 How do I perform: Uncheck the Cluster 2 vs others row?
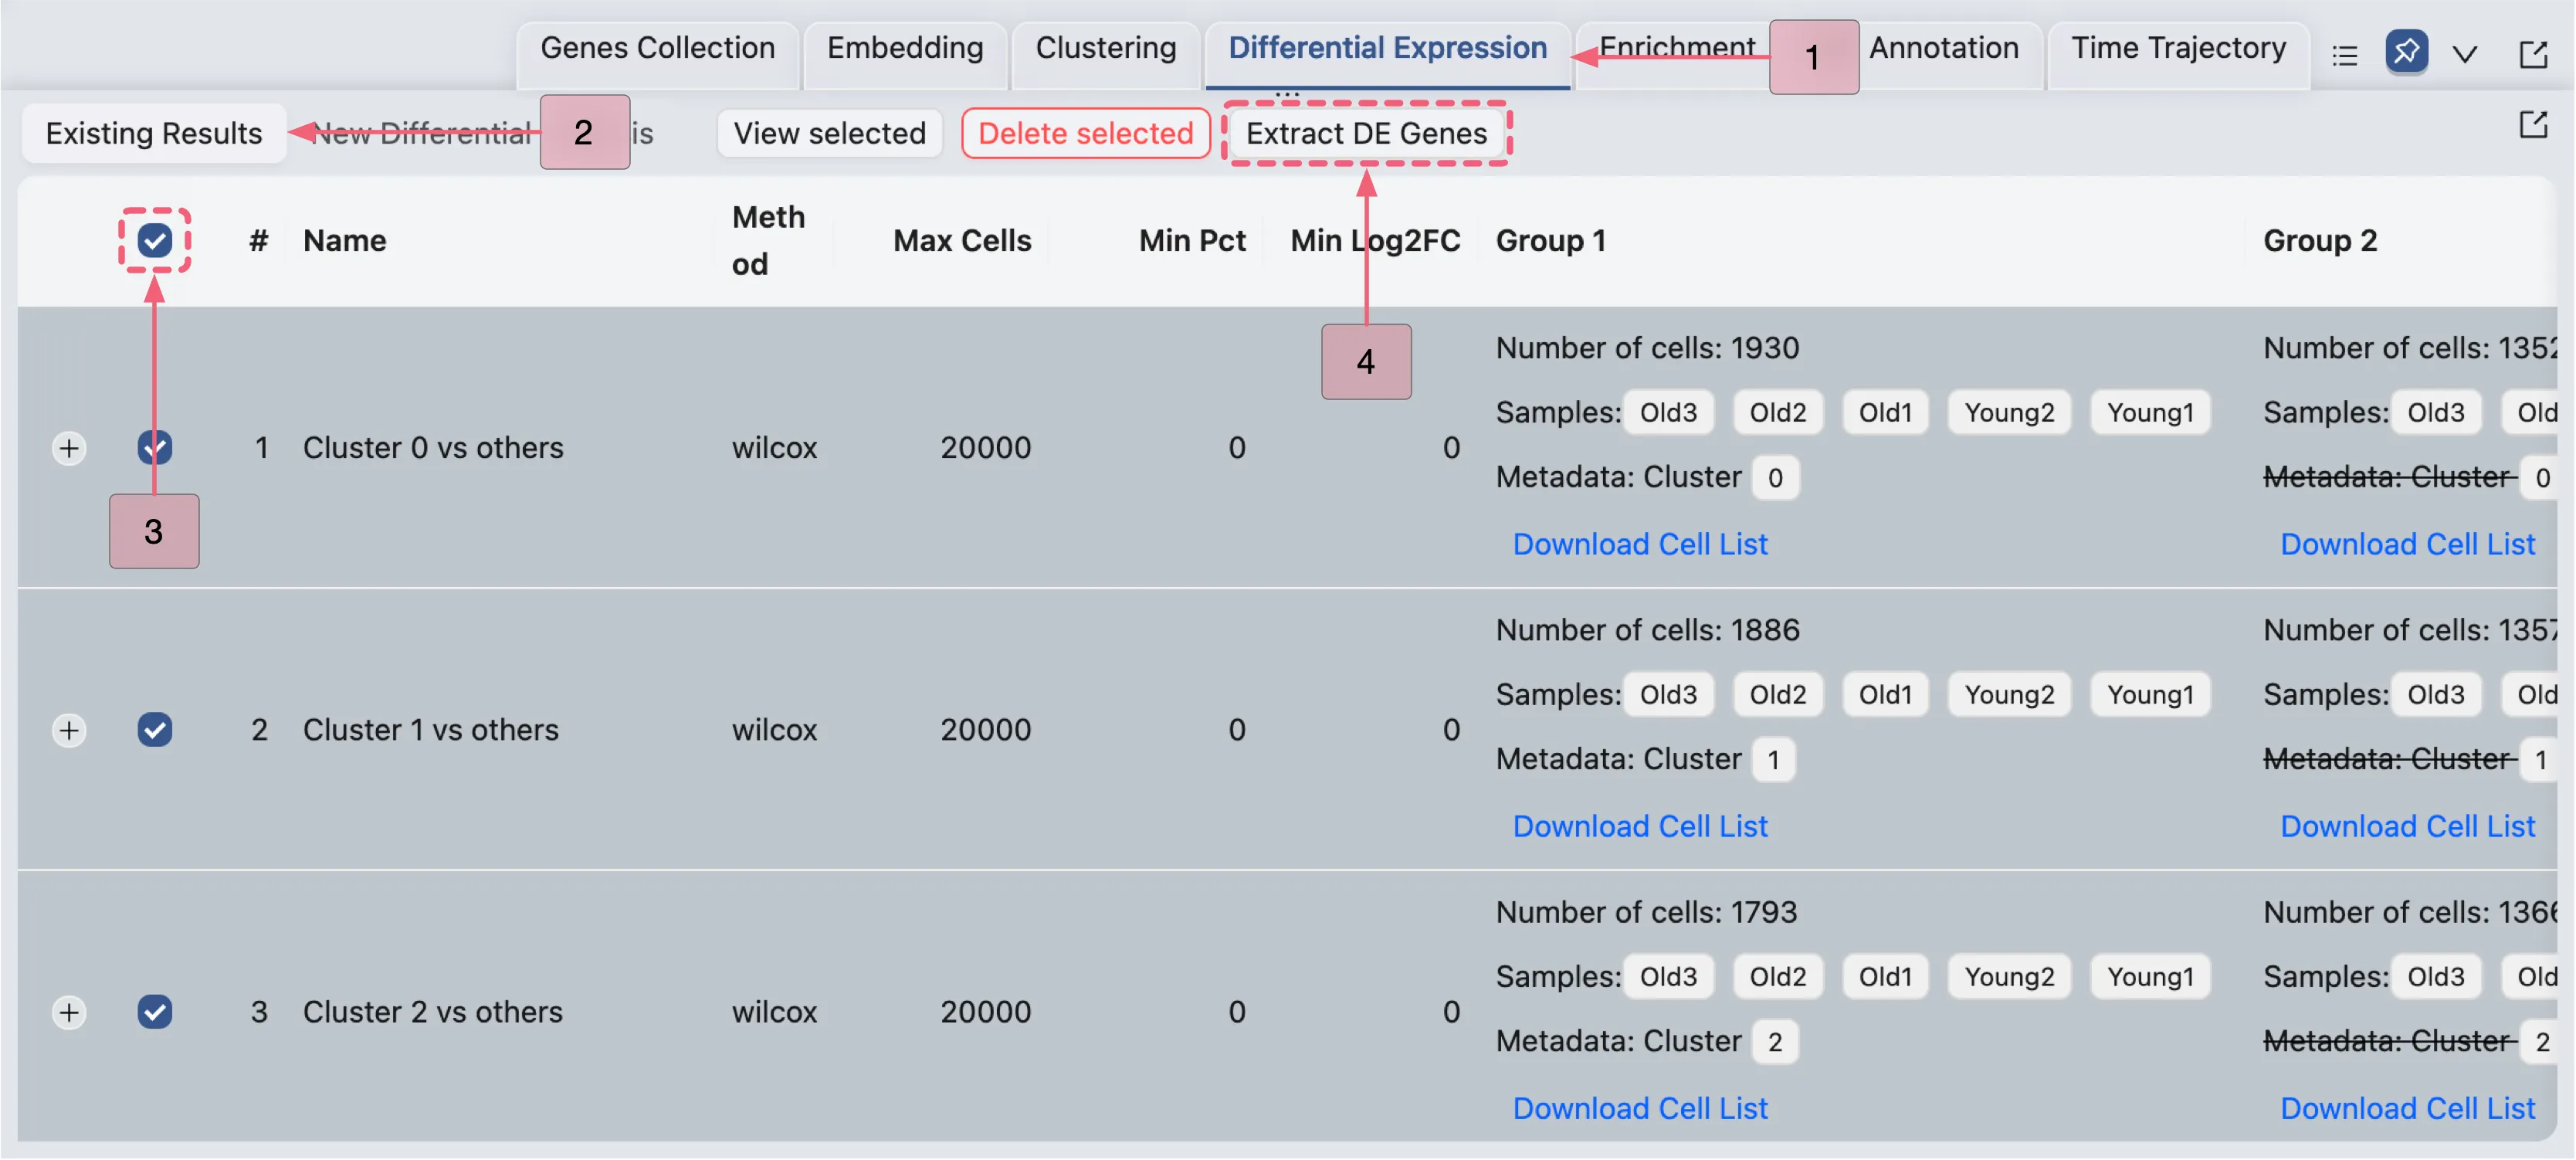click(154, 1012)
